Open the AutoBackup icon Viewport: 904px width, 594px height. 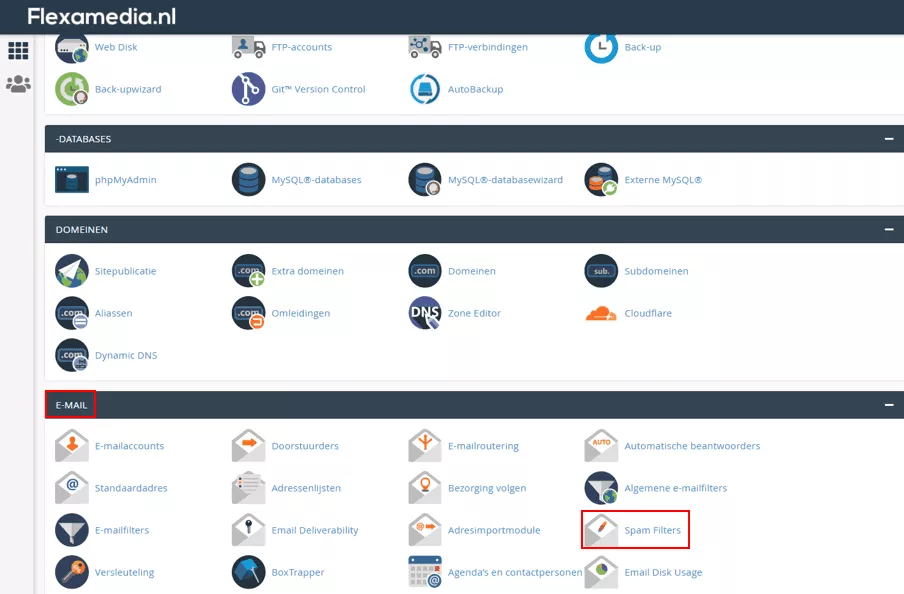coord(424,89)
